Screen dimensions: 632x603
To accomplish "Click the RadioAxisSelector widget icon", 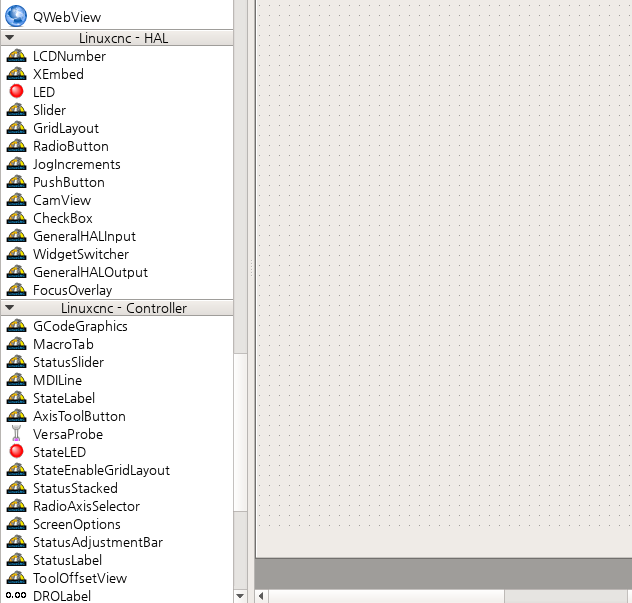I will (17, 506).
